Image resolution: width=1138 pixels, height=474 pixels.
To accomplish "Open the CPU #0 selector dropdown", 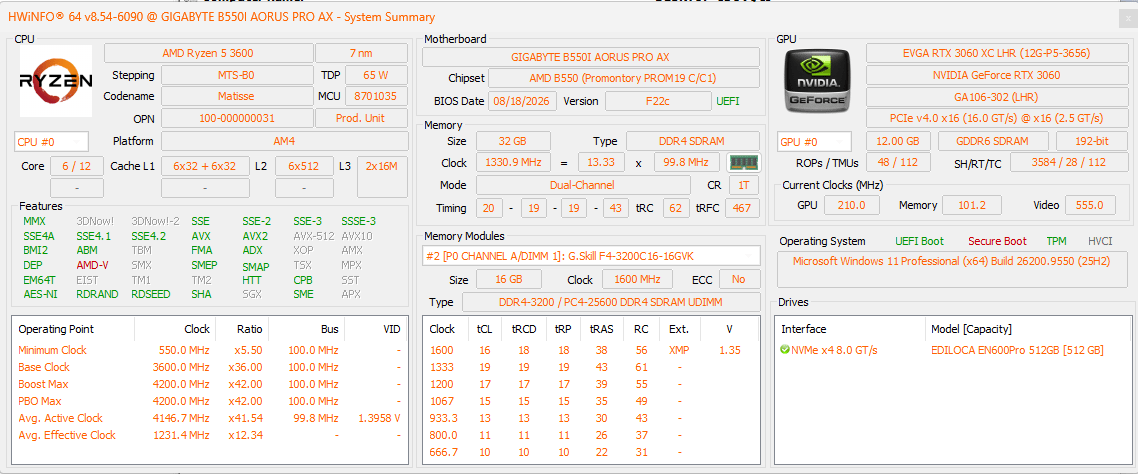I will (52, 142).
